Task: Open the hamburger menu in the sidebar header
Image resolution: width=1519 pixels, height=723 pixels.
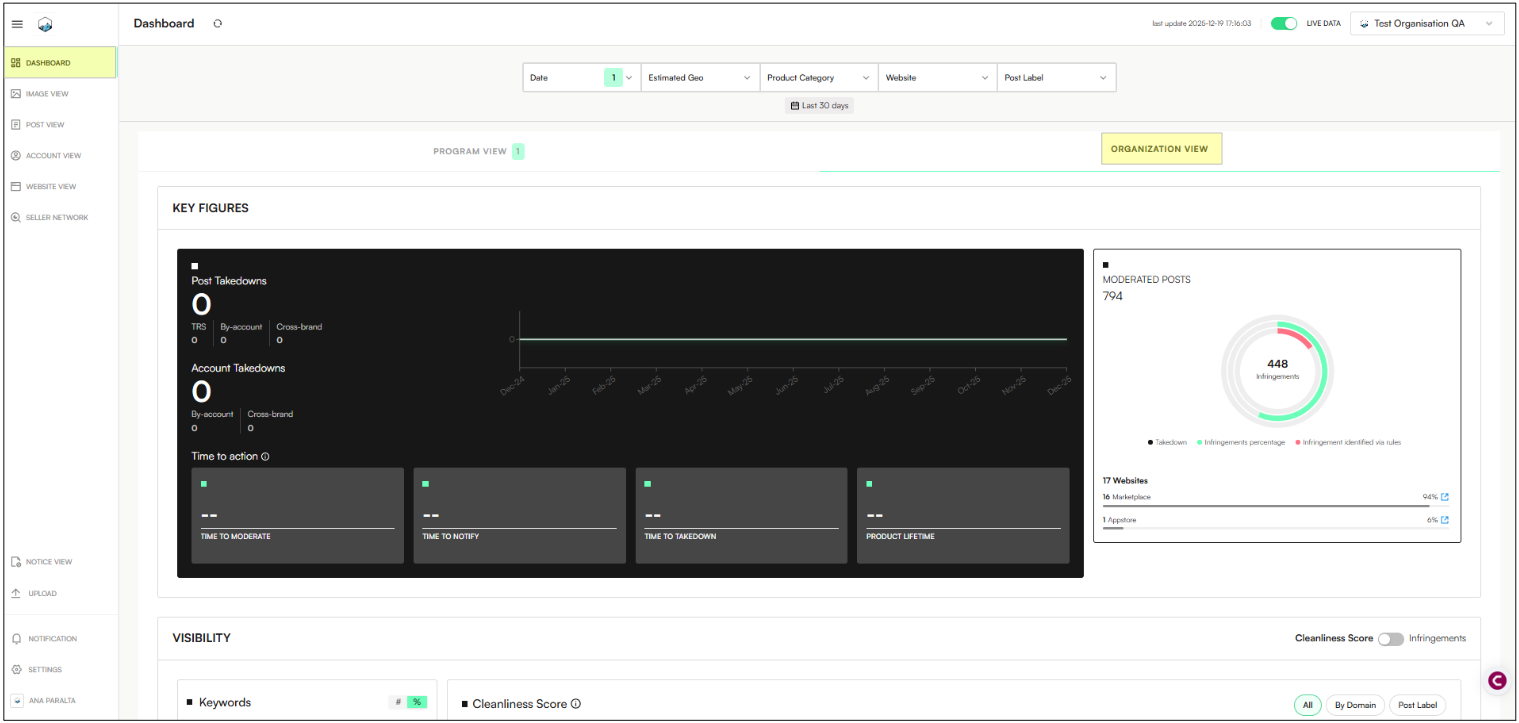Action: [x=17, y=24]
